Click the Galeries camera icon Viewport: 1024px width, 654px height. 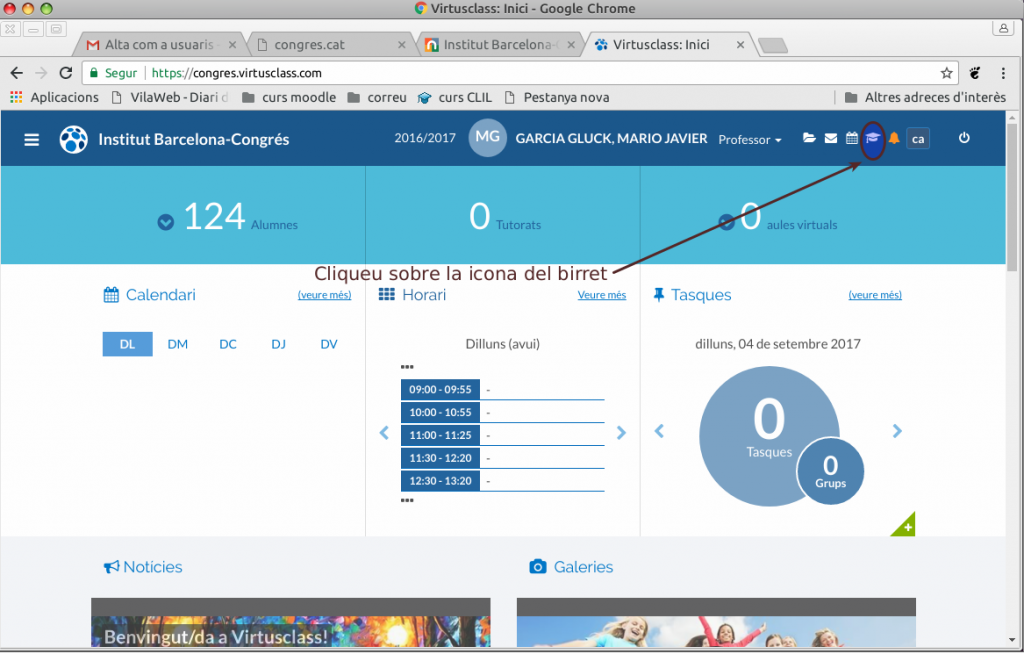click(537, 566)
